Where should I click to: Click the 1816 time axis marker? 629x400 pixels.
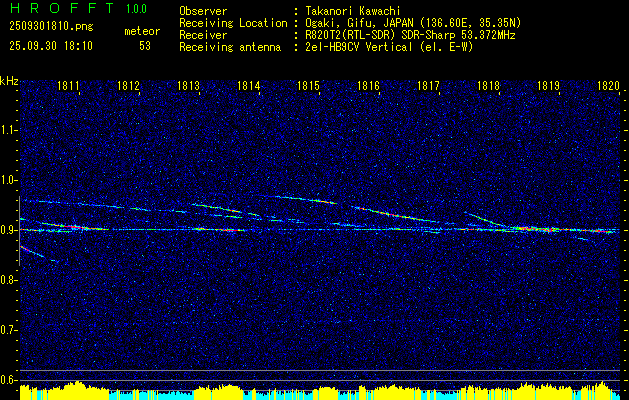coord(368,85)
